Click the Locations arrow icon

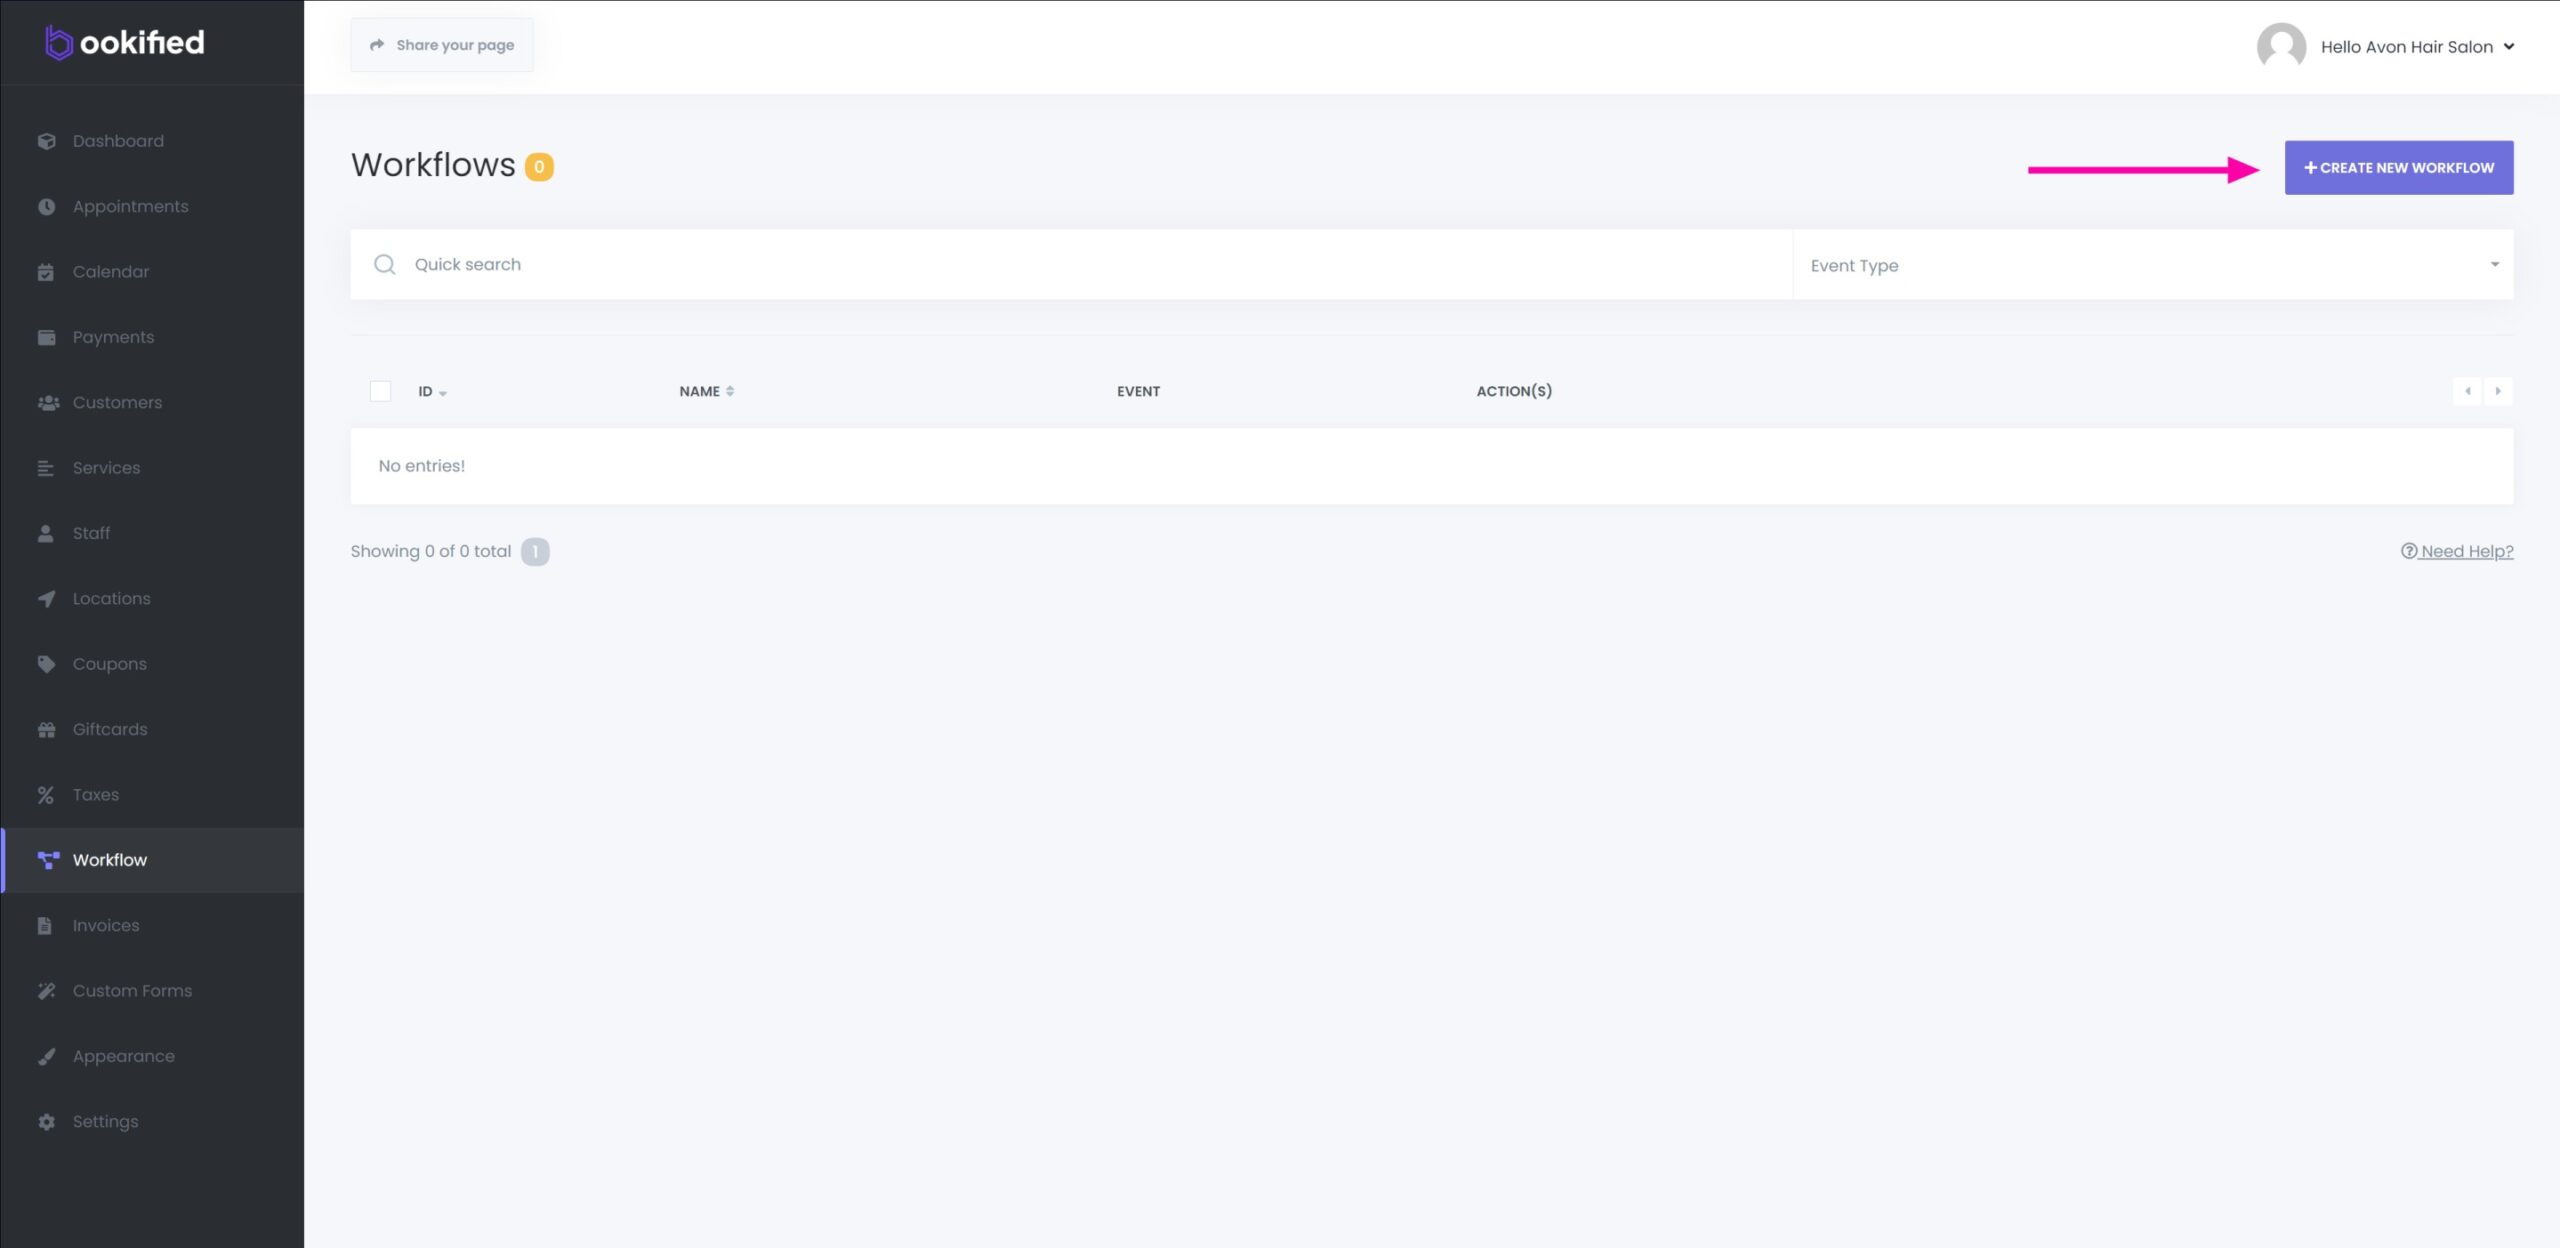pos(46,598)
